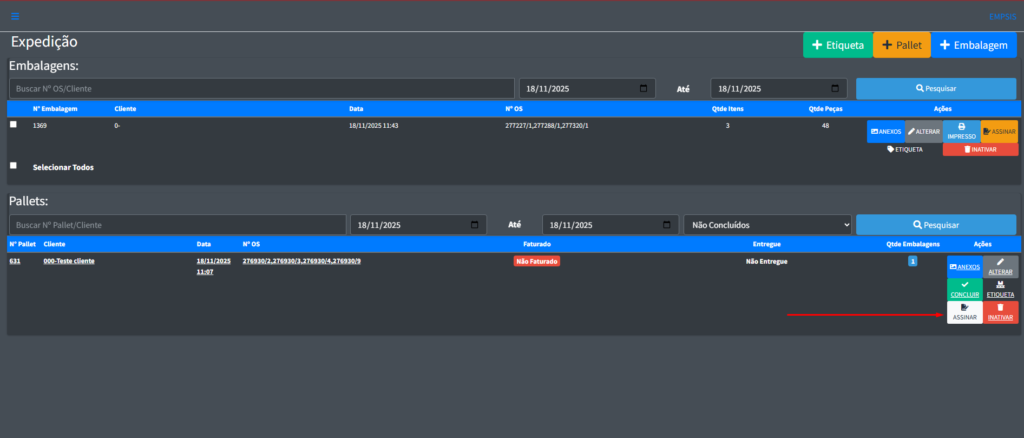Tick the checkbox for embalagem 1369
The image size is (1024, 438).
[13, 125]
